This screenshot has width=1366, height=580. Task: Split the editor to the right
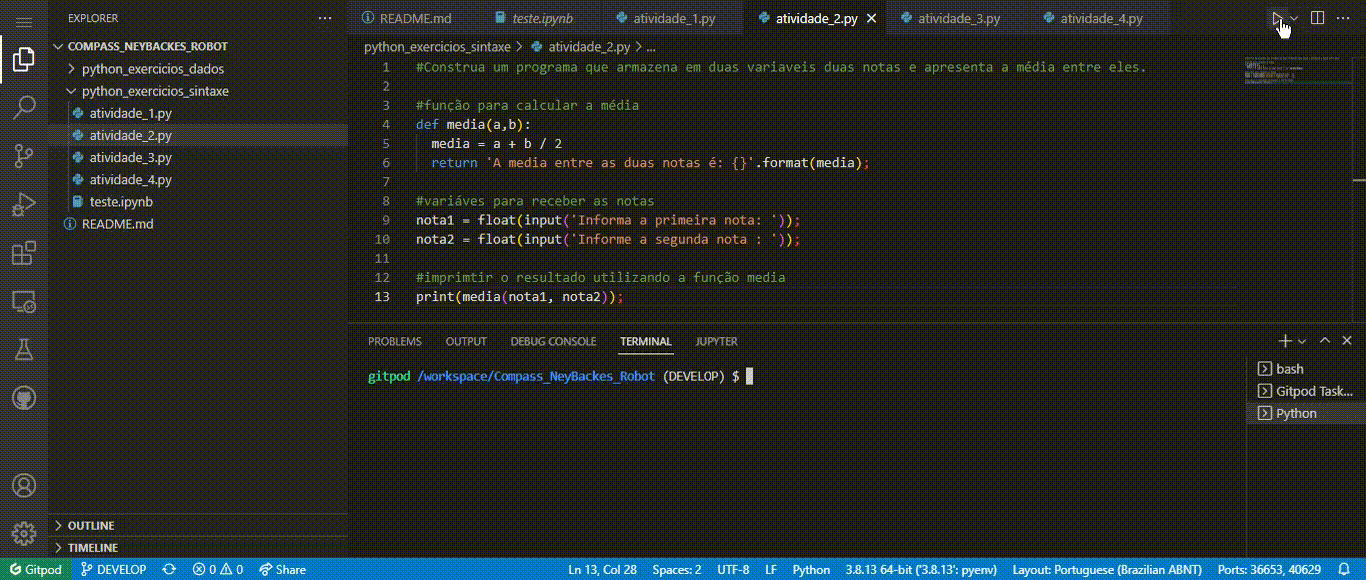tap(1318, 18)
